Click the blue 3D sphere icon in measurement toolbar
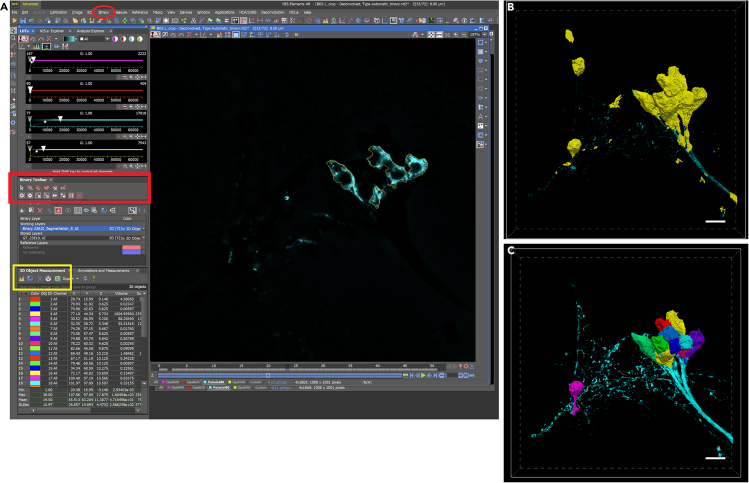This screenshot has height=483, width=749. point(30,279)
